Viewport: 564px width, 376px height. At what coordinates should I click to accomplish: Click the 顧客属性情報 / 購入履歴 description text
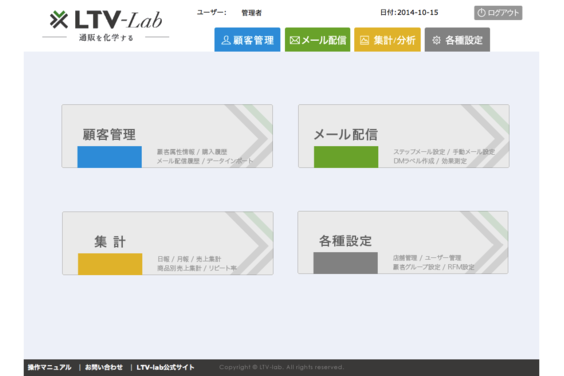click(x=192, y=152)
